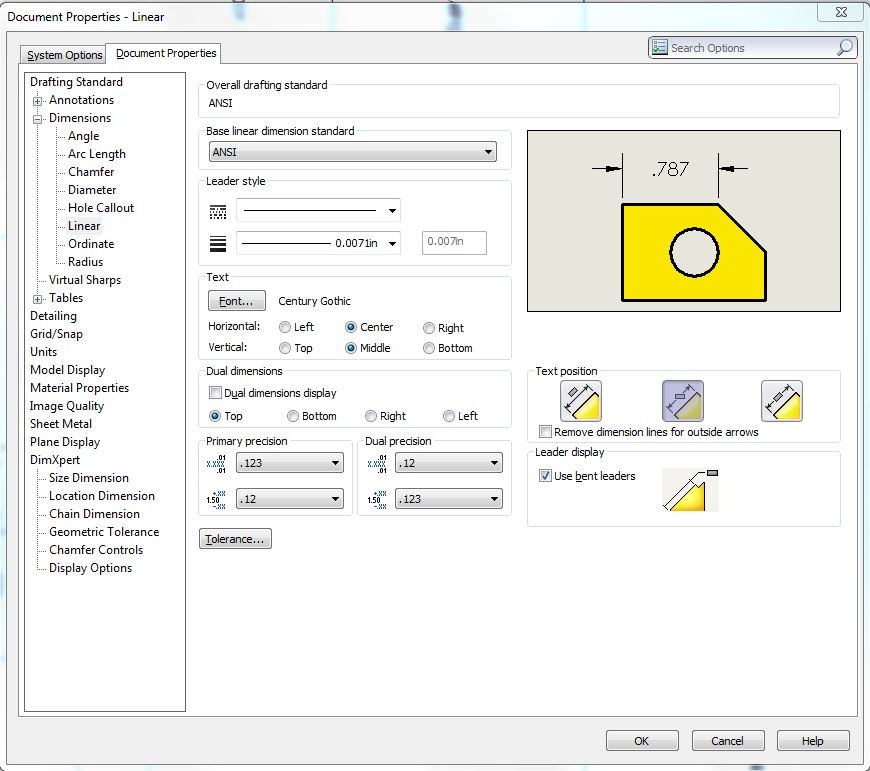Click the Search Options magnifier icon
Image resolution: width=870 pixels, height=771 pixels.
click(x=844, y=48)
